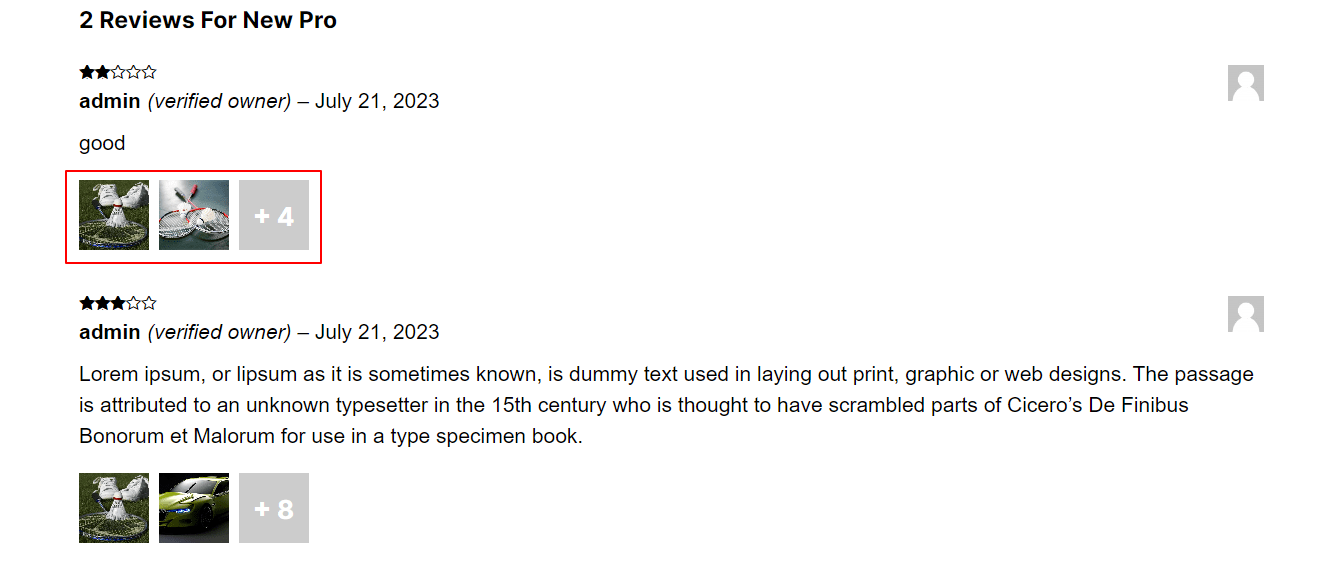
Task: Click the July 21, 2023 date of the three-star review
Action: coord(377,332)
